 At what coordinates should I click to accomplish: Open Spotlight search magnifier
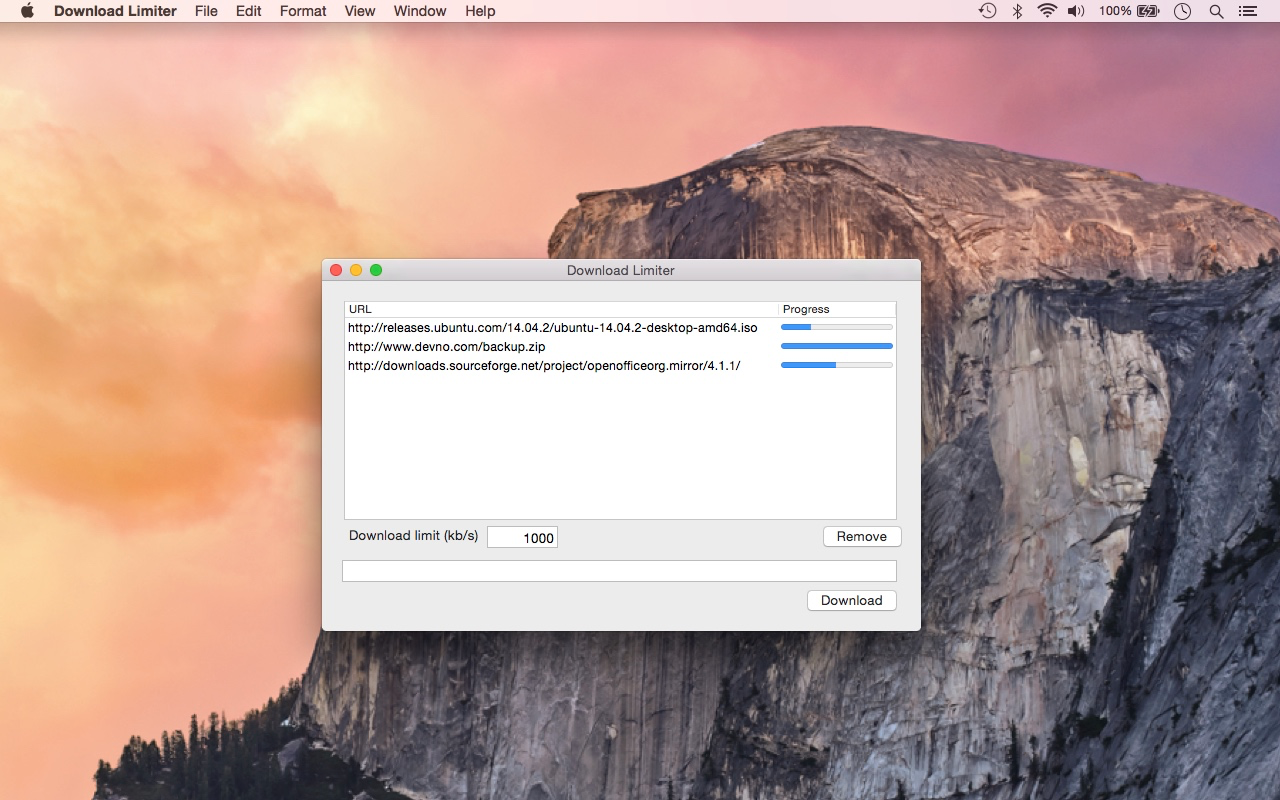pyautogui.click(x=1216, y=11)
